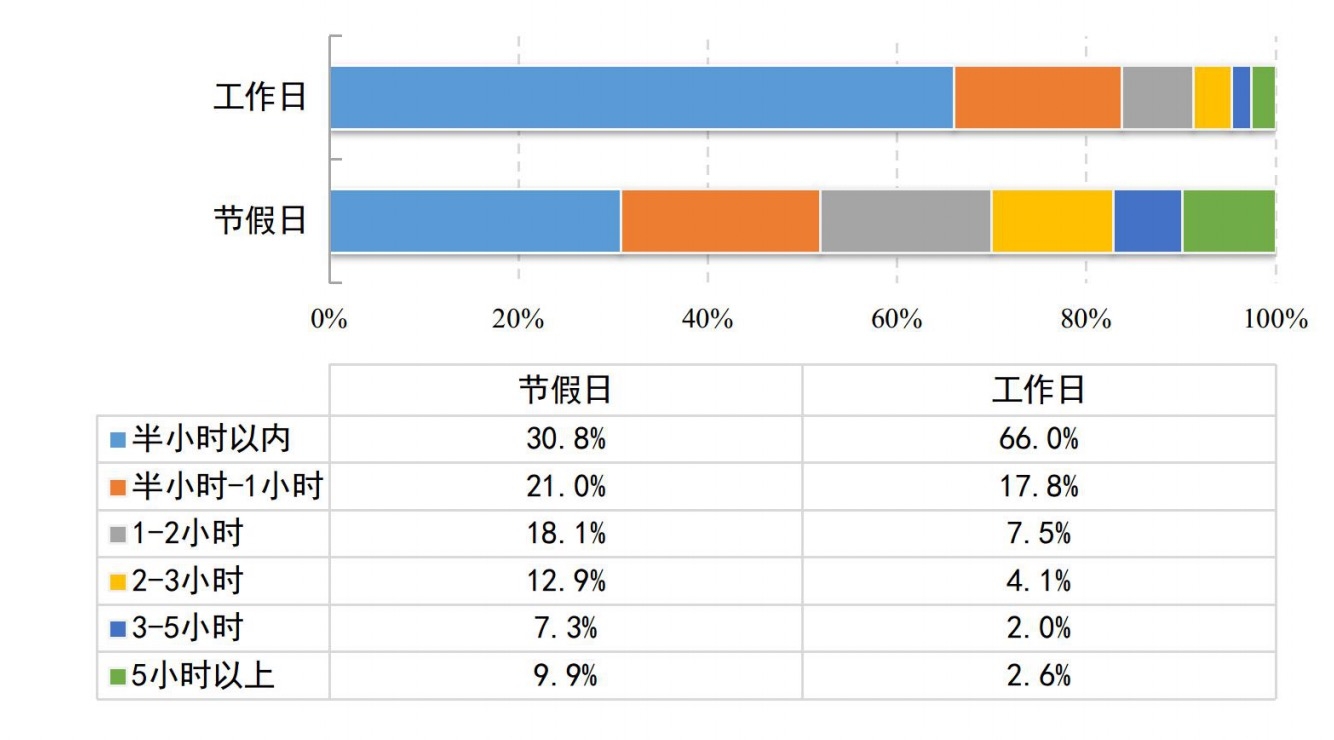Screen dimensions: 1334x740
Task: Click the 节假日 table column header
Action: pyautogui.click(x=565, y=390)
